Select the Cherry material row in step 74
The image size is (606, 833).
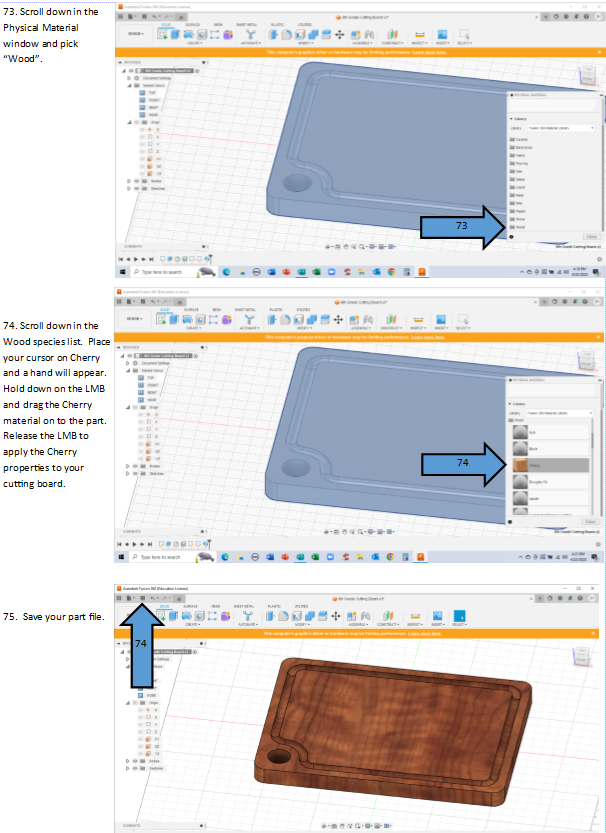click(x=550, y=465)
